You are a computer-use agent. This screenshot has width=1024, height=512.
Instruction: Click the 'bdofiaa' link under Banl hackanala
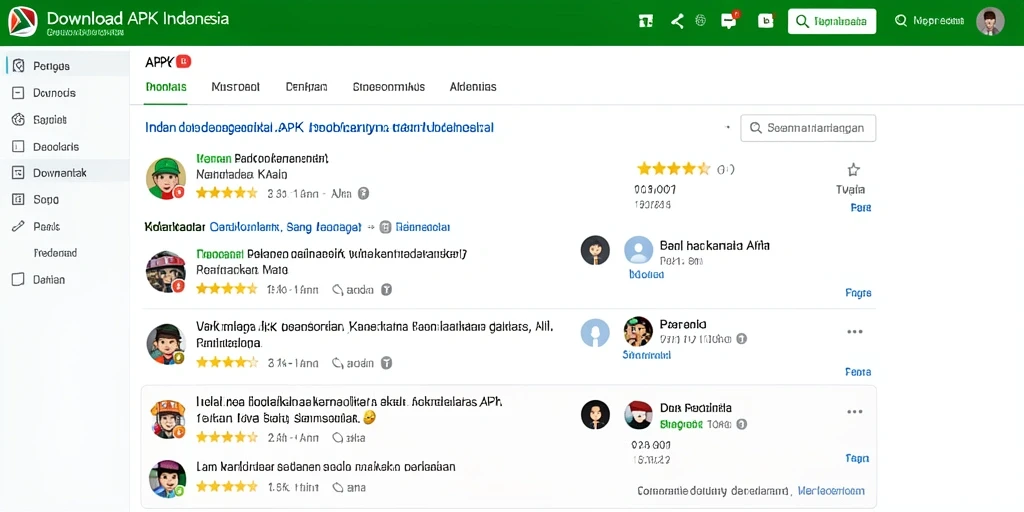pyautogui.click(x=647, y=275)
